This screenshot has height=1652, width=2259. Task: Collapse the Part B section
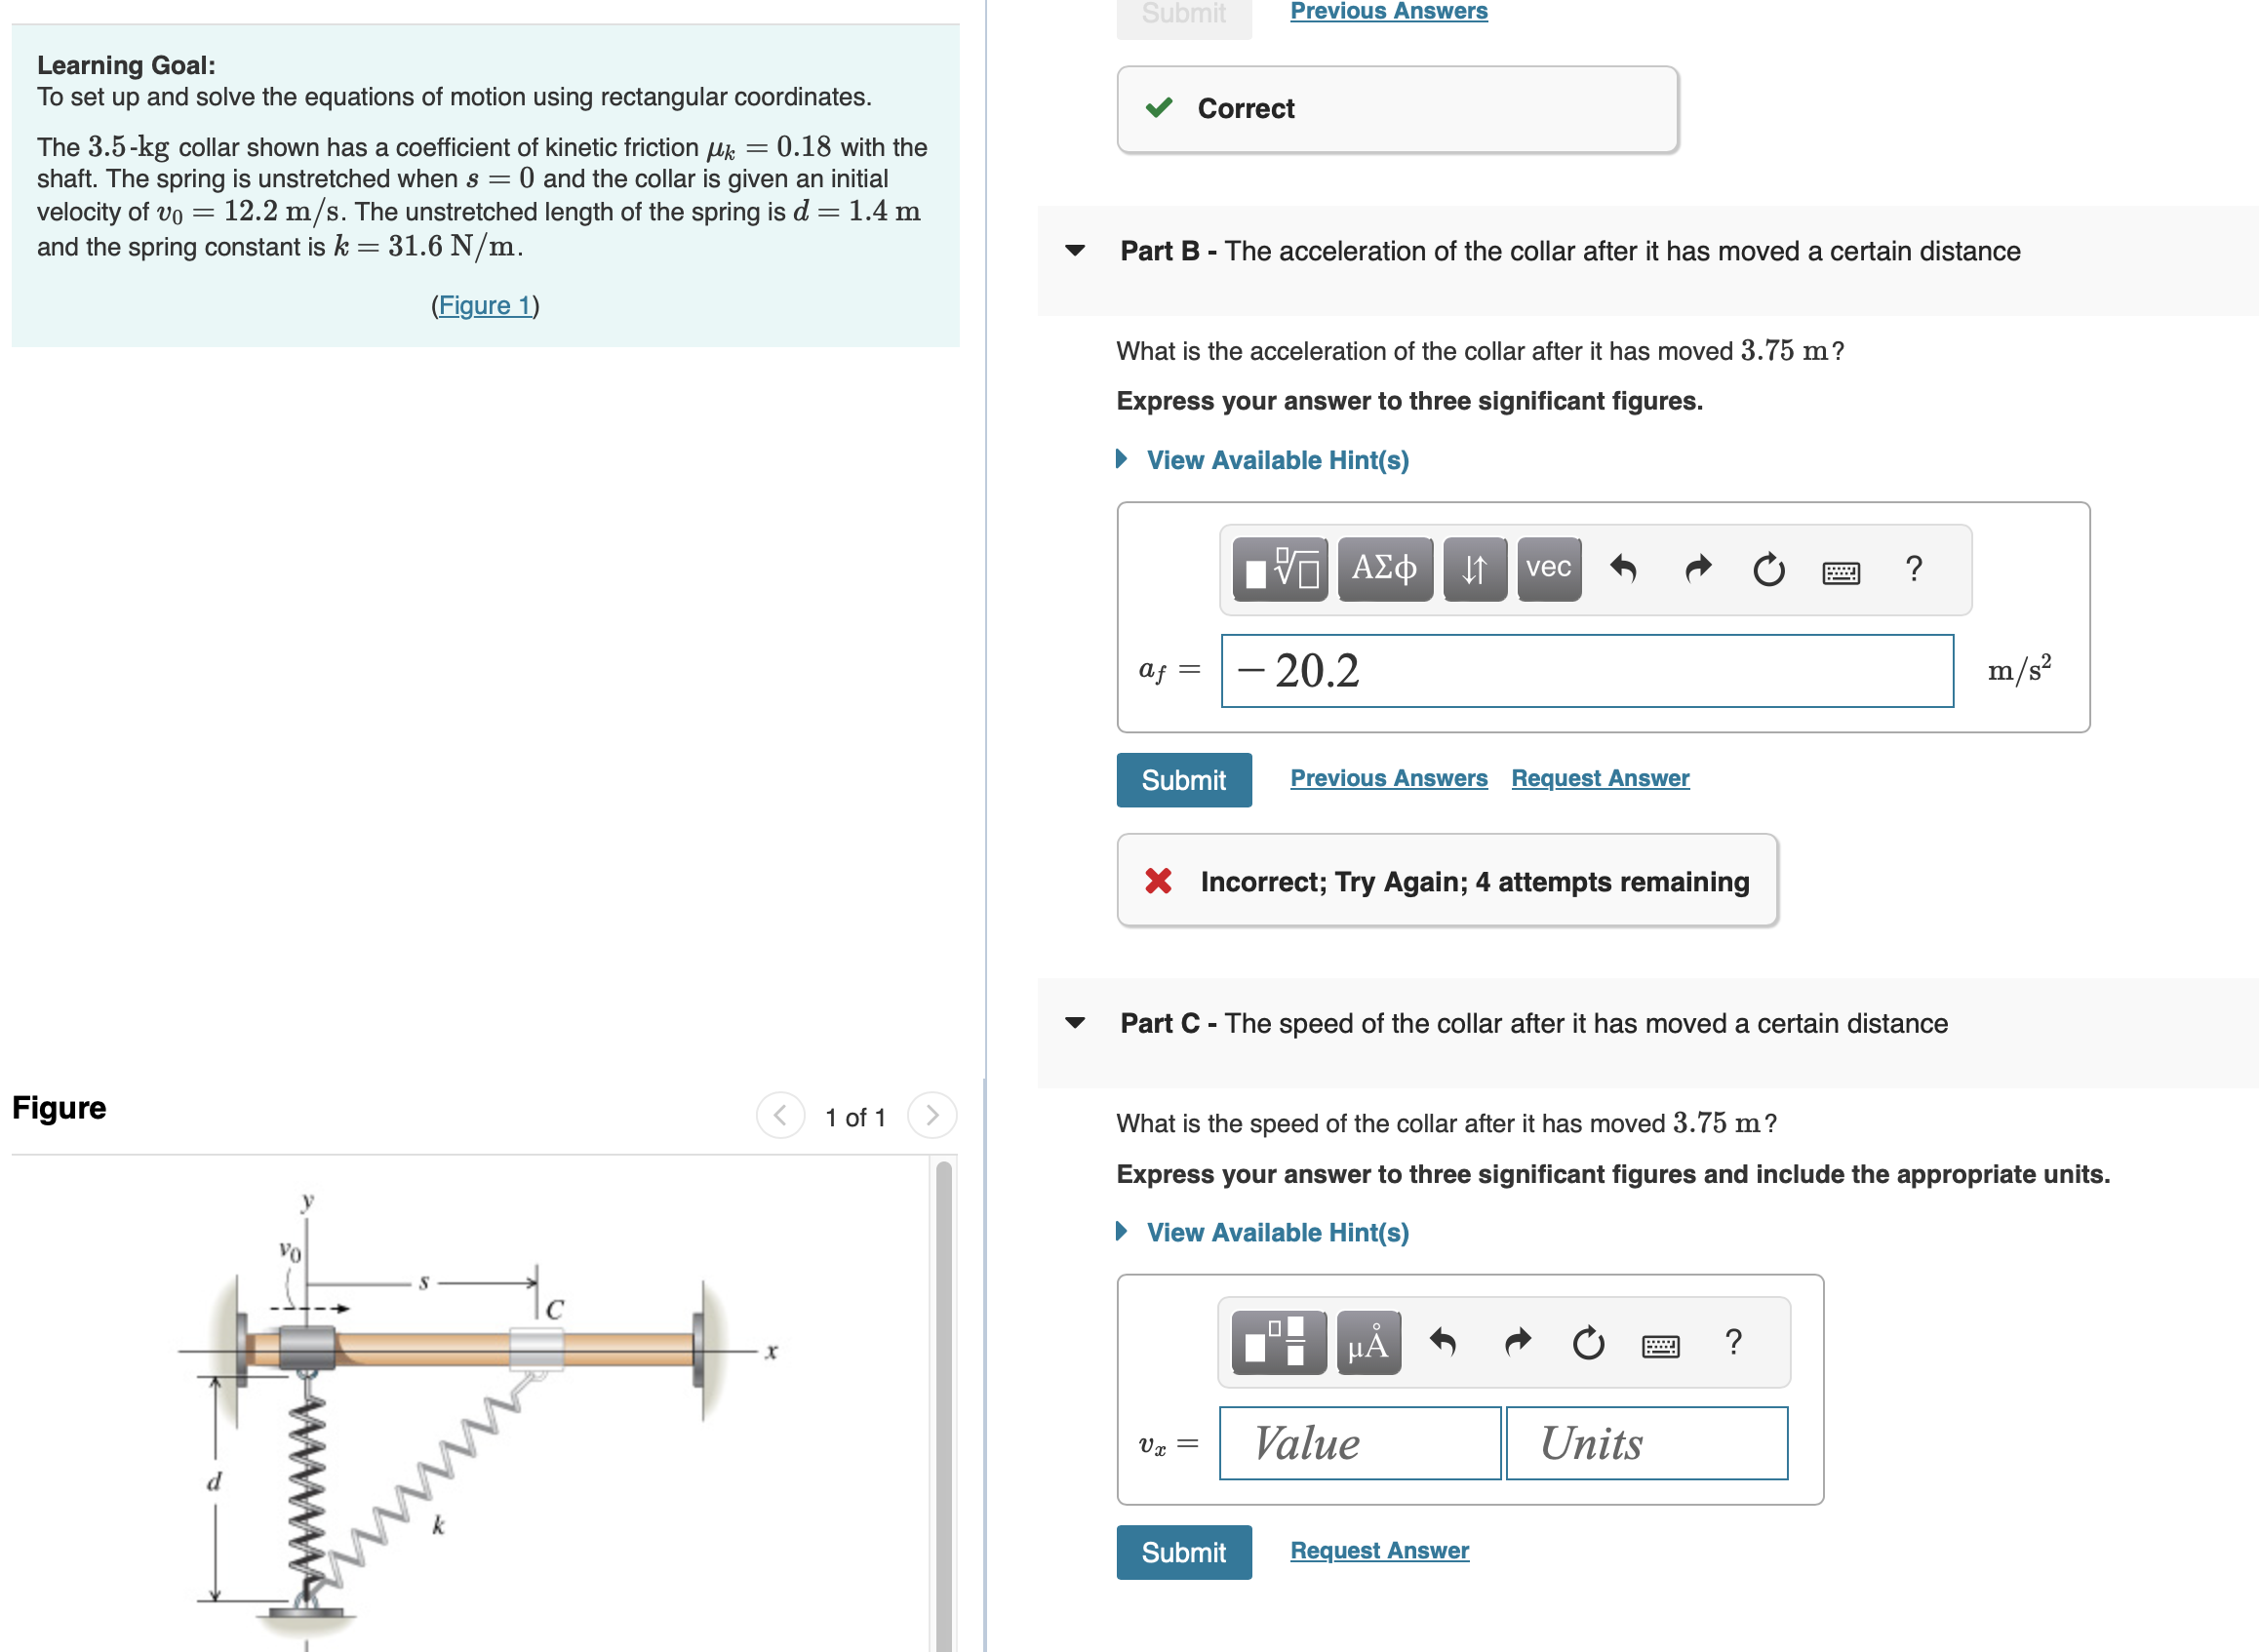tap(1074, 252)
